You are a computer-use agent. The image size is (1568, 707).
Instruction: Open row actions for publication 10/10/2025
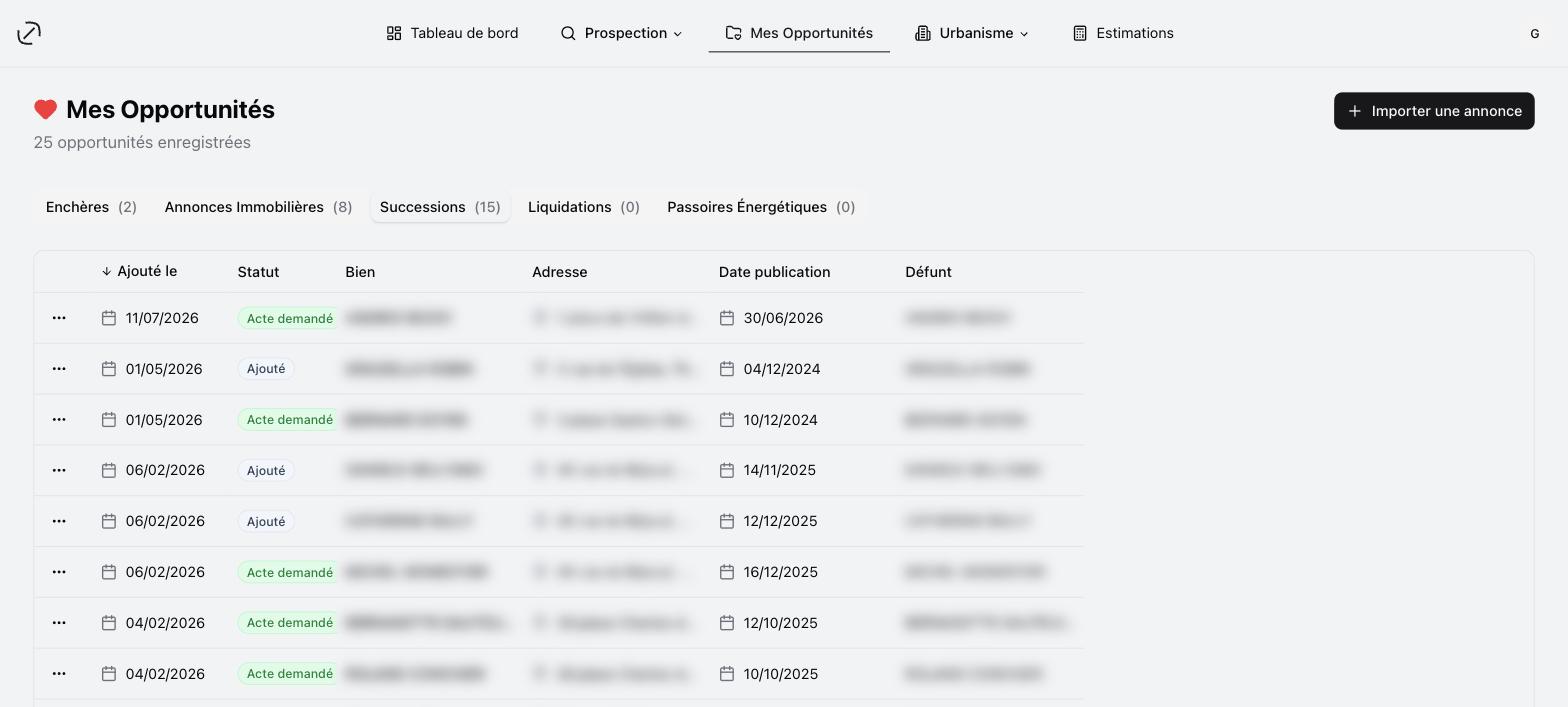(59, 674)
